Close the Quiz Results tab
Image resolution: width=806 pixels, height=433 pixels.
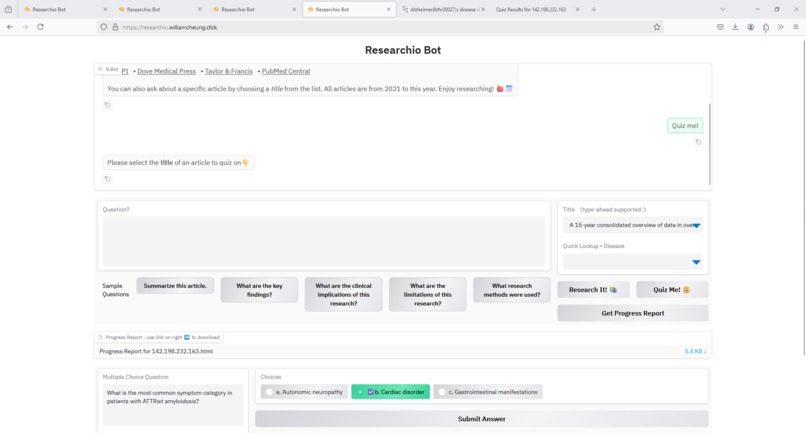[577, 9]
